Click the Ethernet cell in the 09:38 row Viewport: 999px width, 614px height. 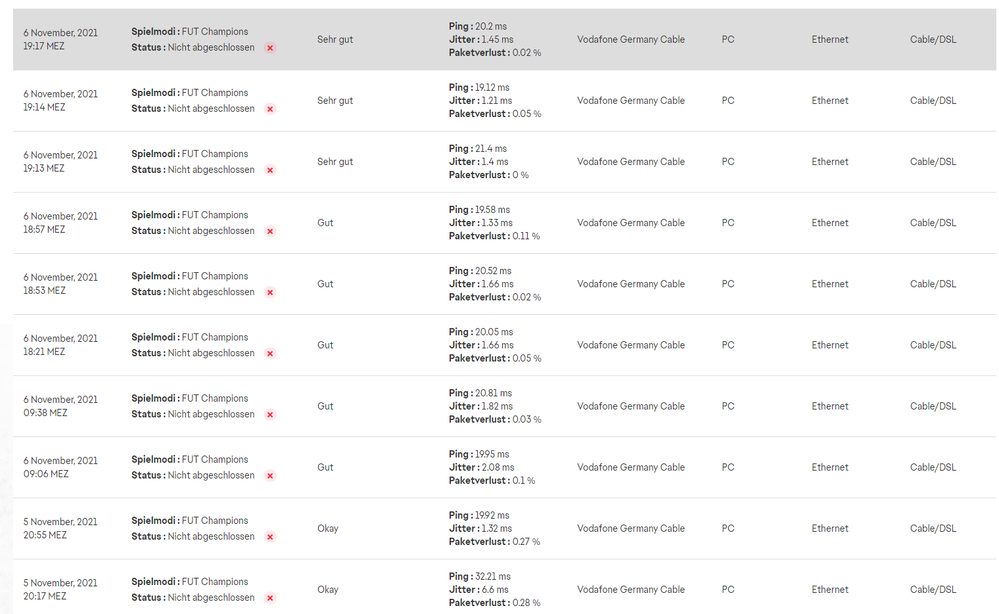830,406
